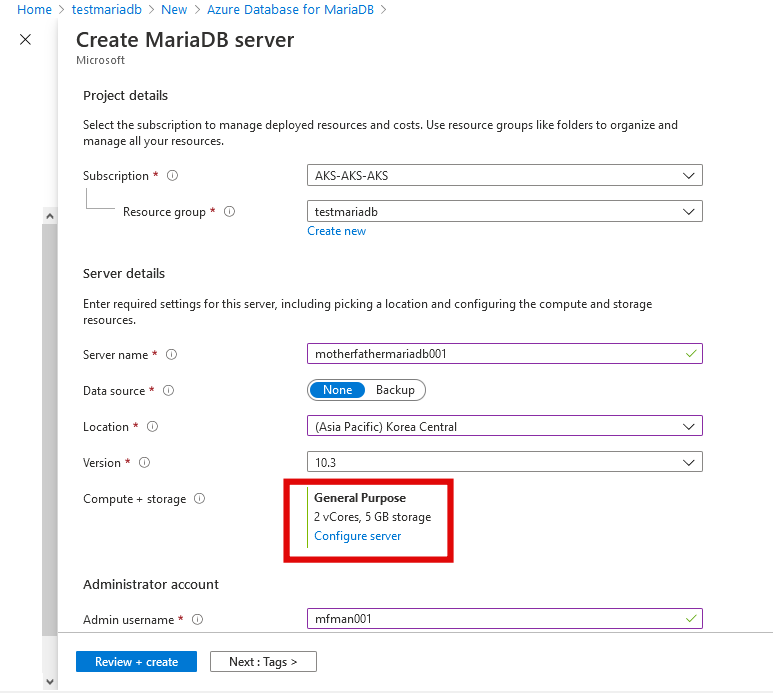
Task: Go to New breadcrumb
Action: [174, 9]
